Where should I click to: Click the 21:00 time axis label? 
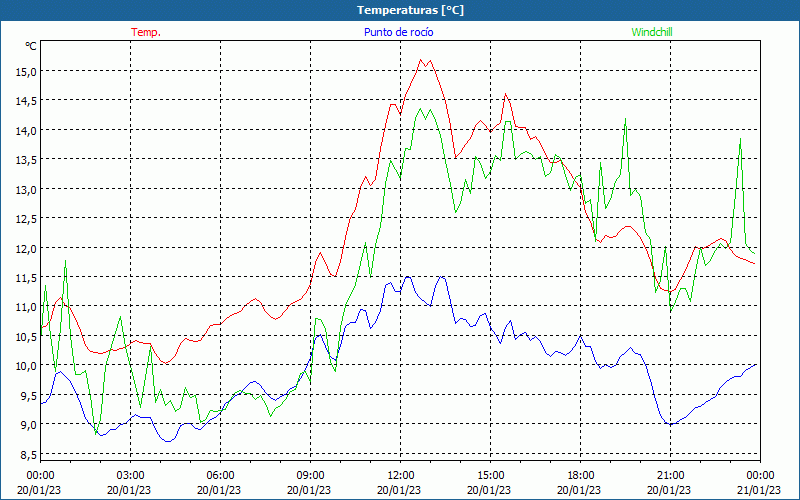tap(670, 476)
